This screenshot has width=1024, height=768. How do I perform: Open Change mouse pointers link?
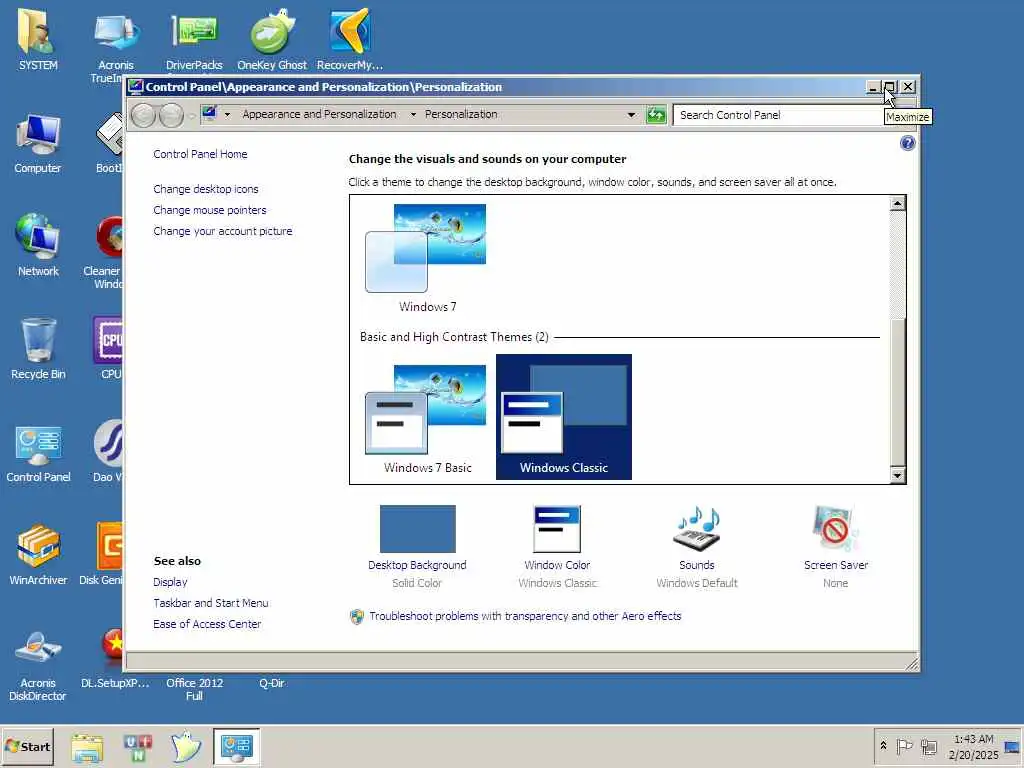(210, 210)
